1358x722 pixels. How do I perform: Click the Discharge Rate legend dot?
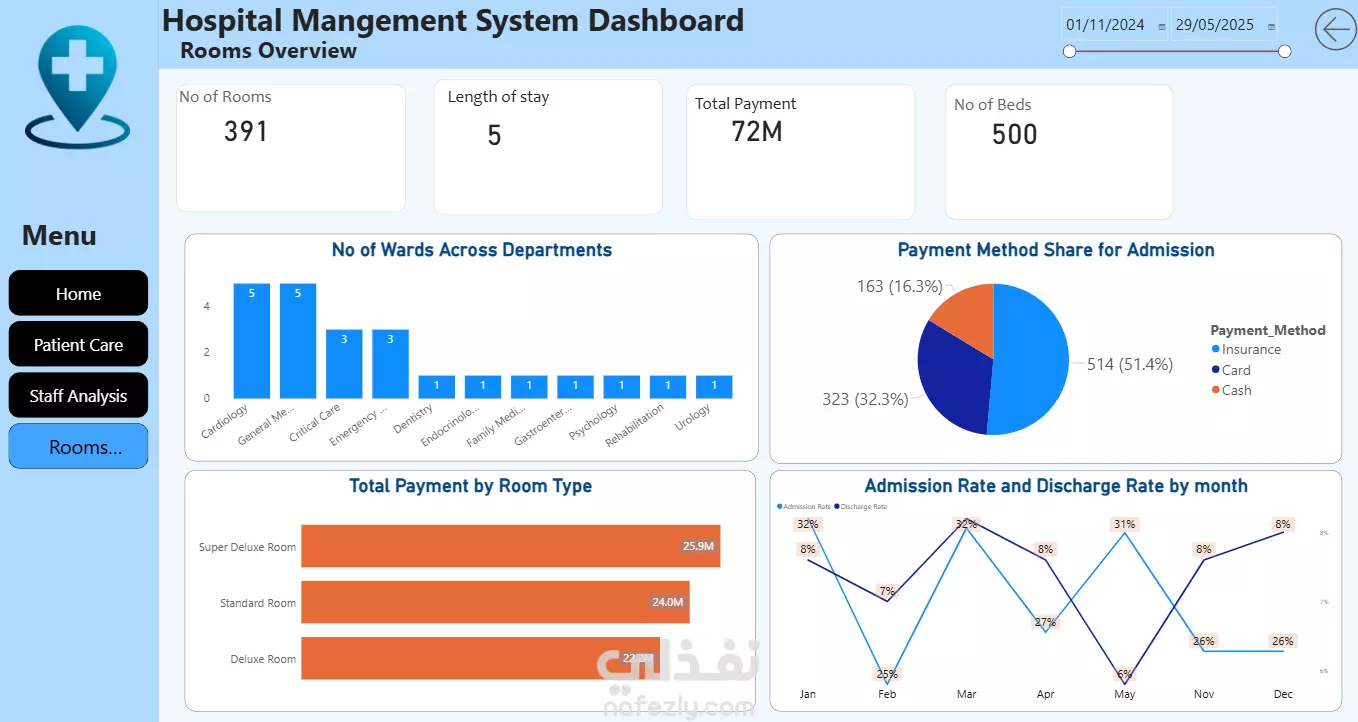click(x=837, y=507)
